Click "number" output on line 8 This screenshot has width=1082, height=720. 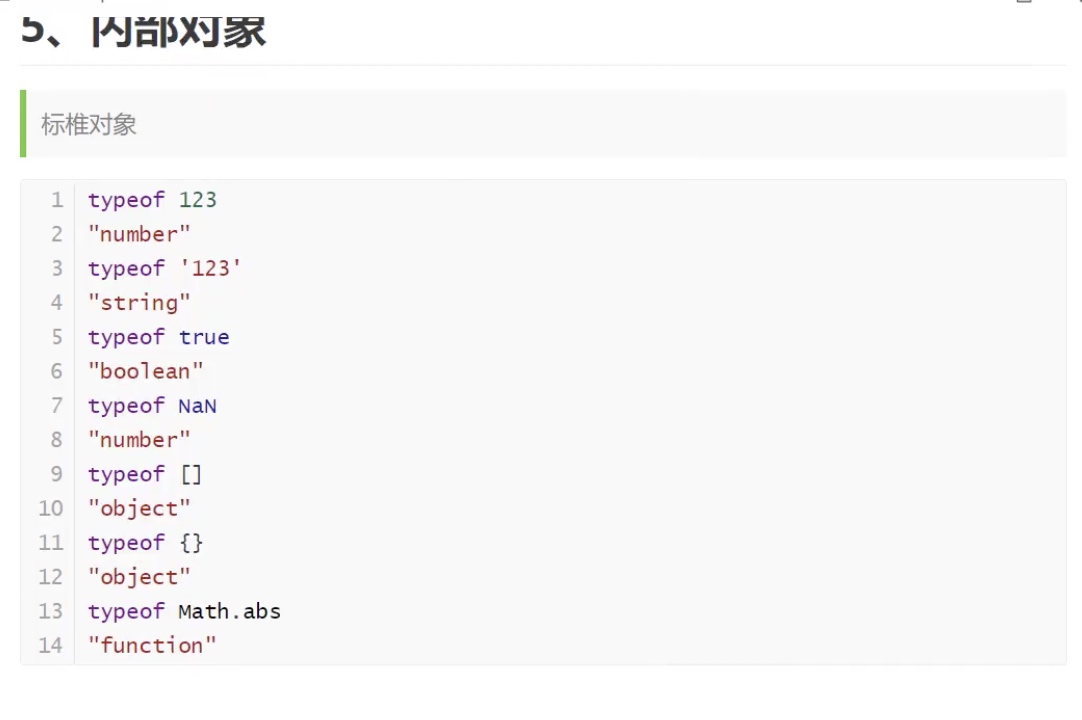point(139,439)
